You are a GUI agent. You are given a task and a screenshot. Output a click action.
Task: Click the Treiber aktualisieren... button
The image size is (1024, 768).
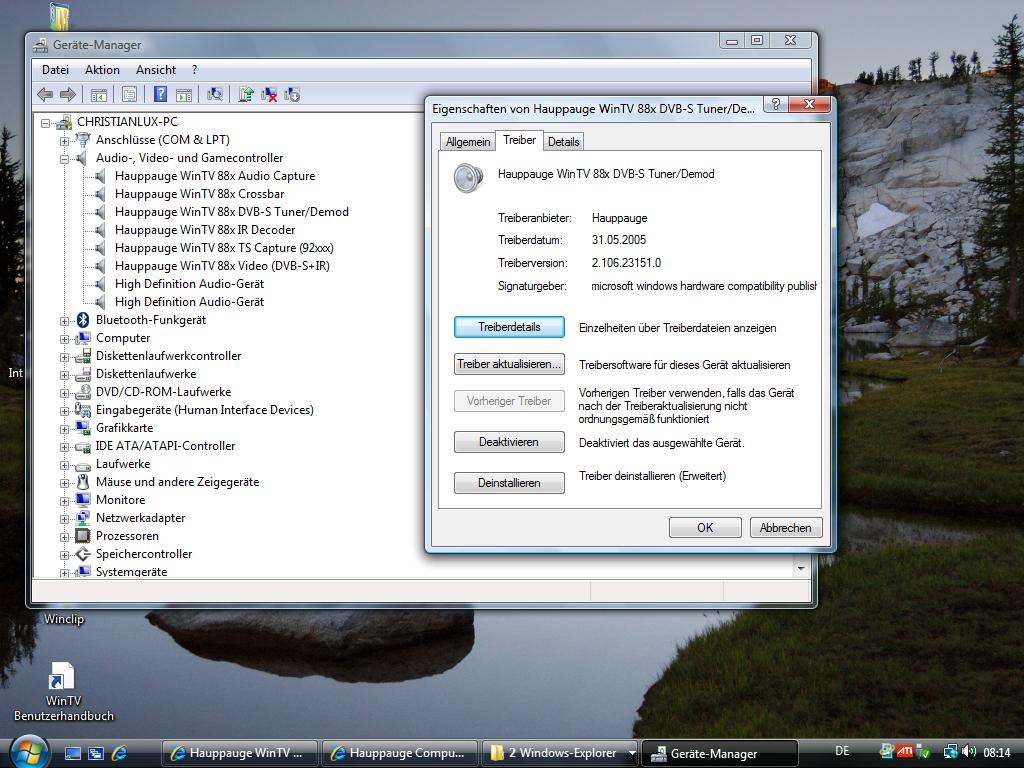click(509, 364)
